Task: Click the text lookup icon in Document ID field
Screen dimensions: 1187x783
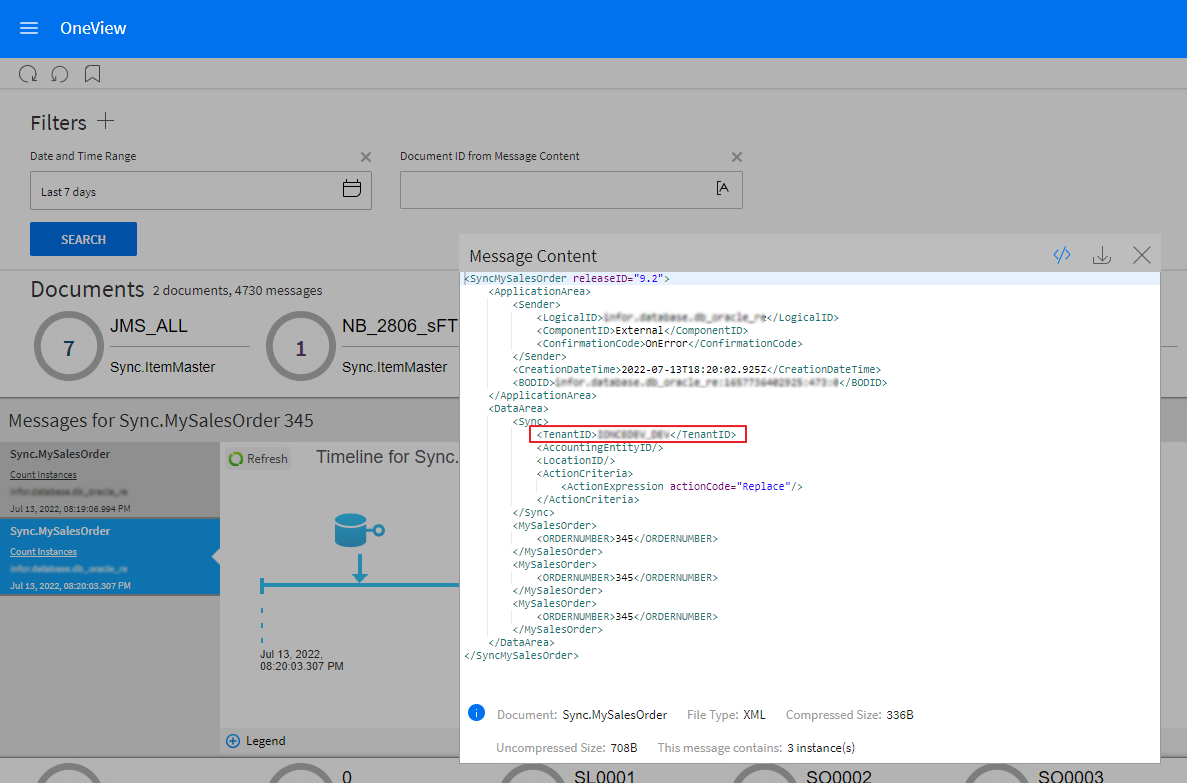Action: coord(722,188)
